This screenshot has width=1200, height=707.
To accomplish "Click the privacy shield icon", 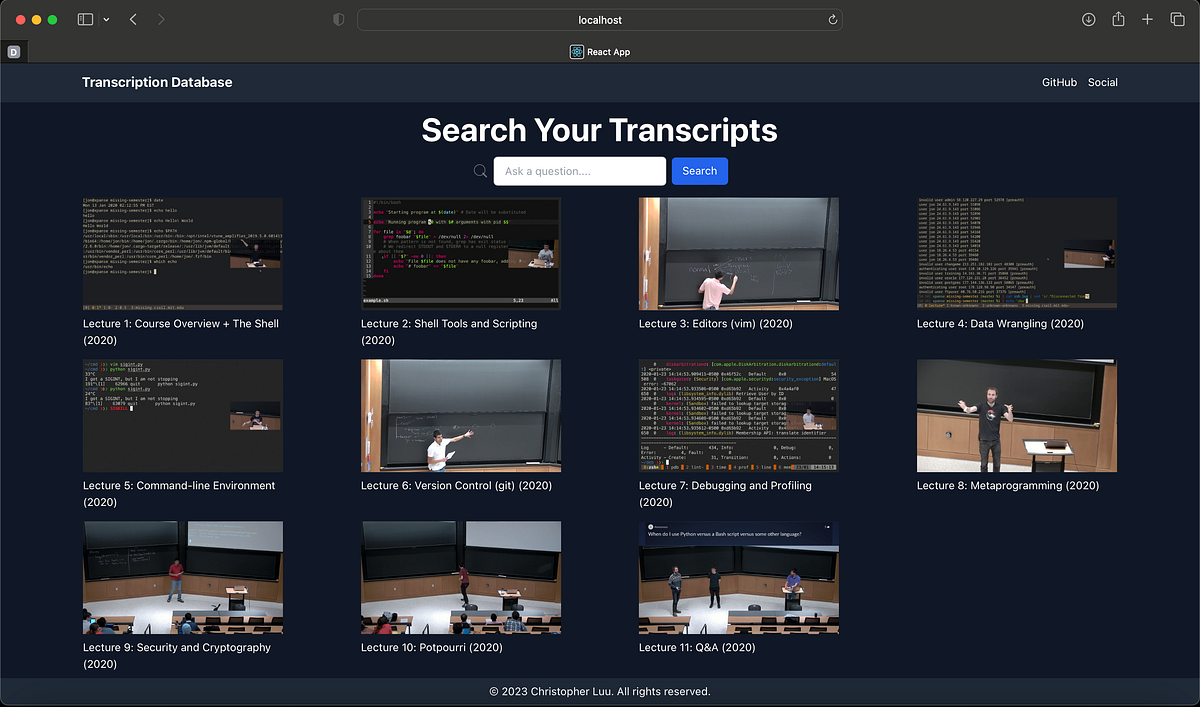I will tap(338, 19).
